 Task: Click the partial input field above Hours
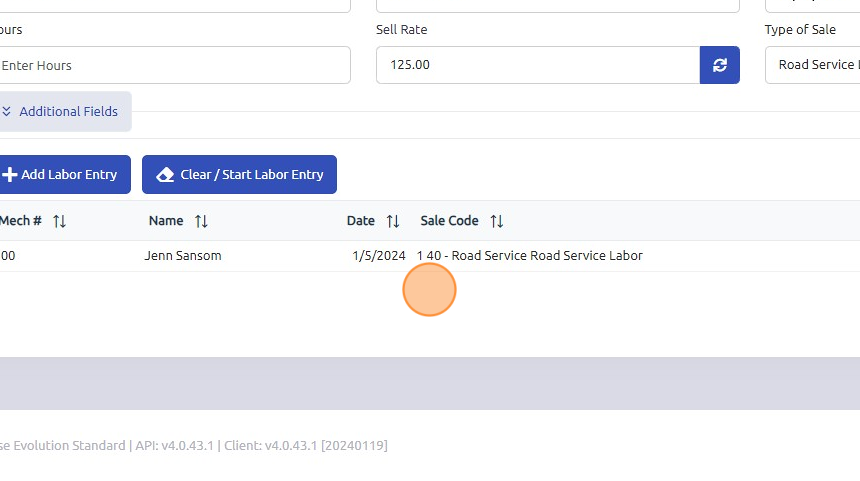pos(173,5)
